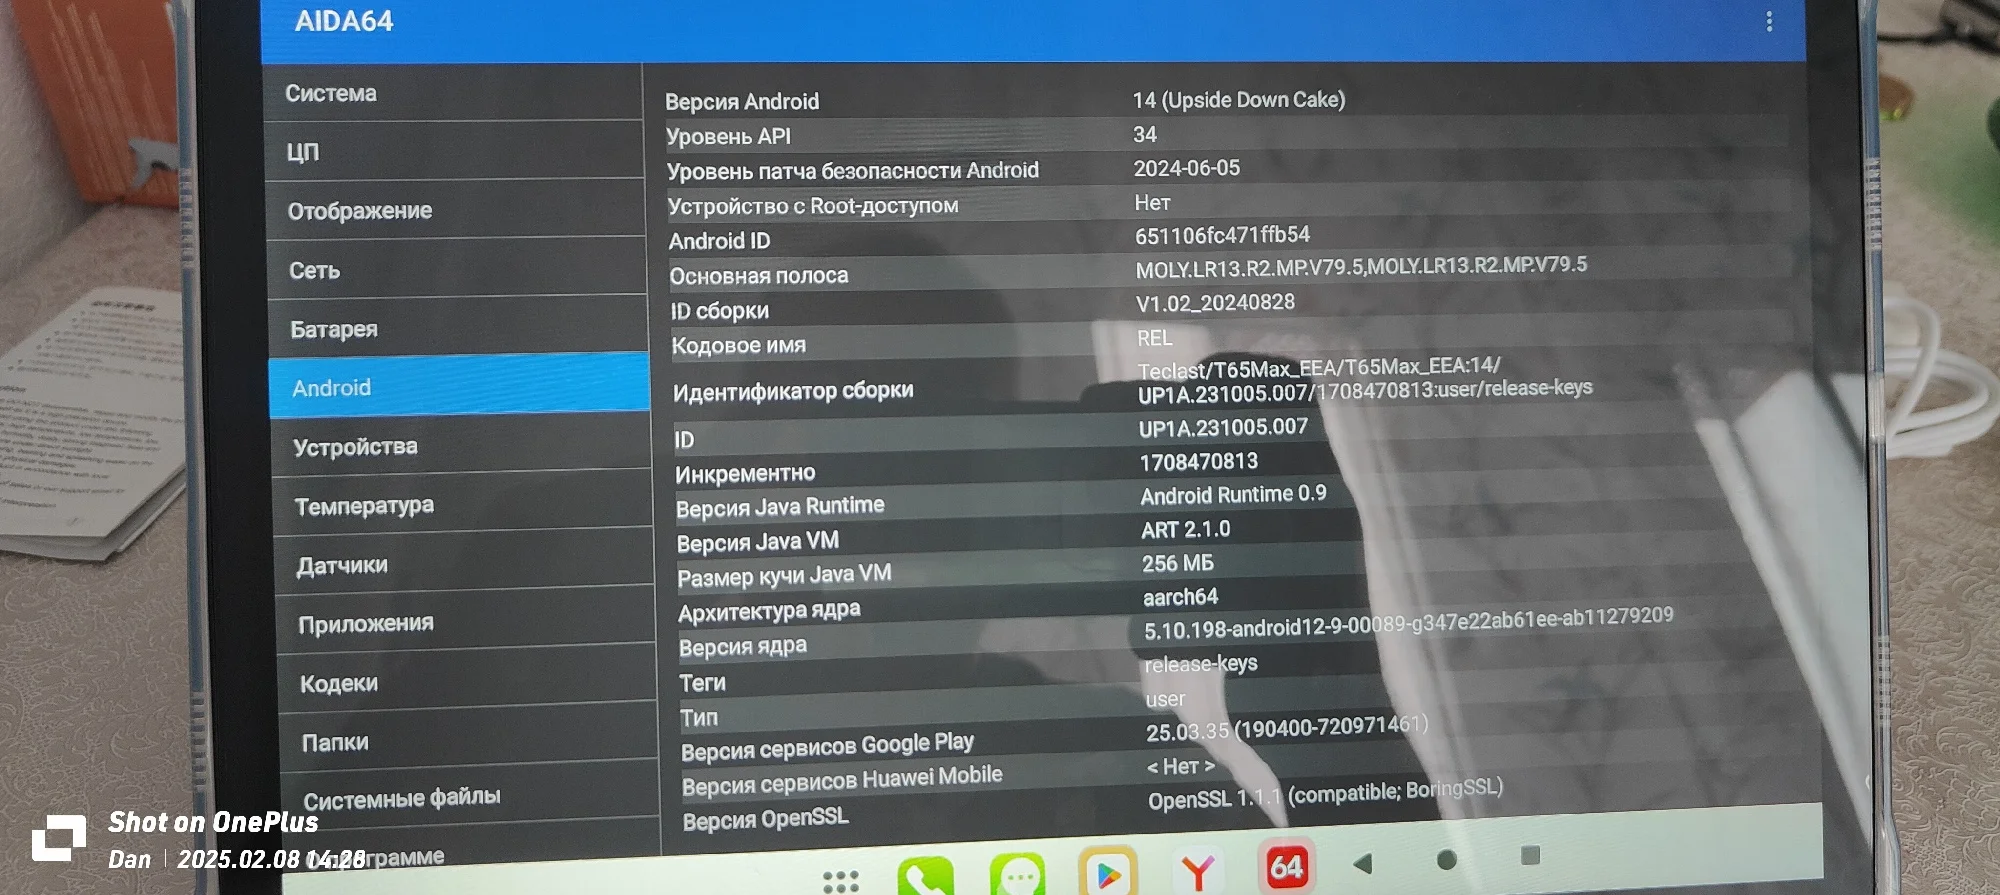Tap the value Android Runtime 0.9
Screen dimensions: 2000x895
pyautogui.click(x=1234, y=494)
